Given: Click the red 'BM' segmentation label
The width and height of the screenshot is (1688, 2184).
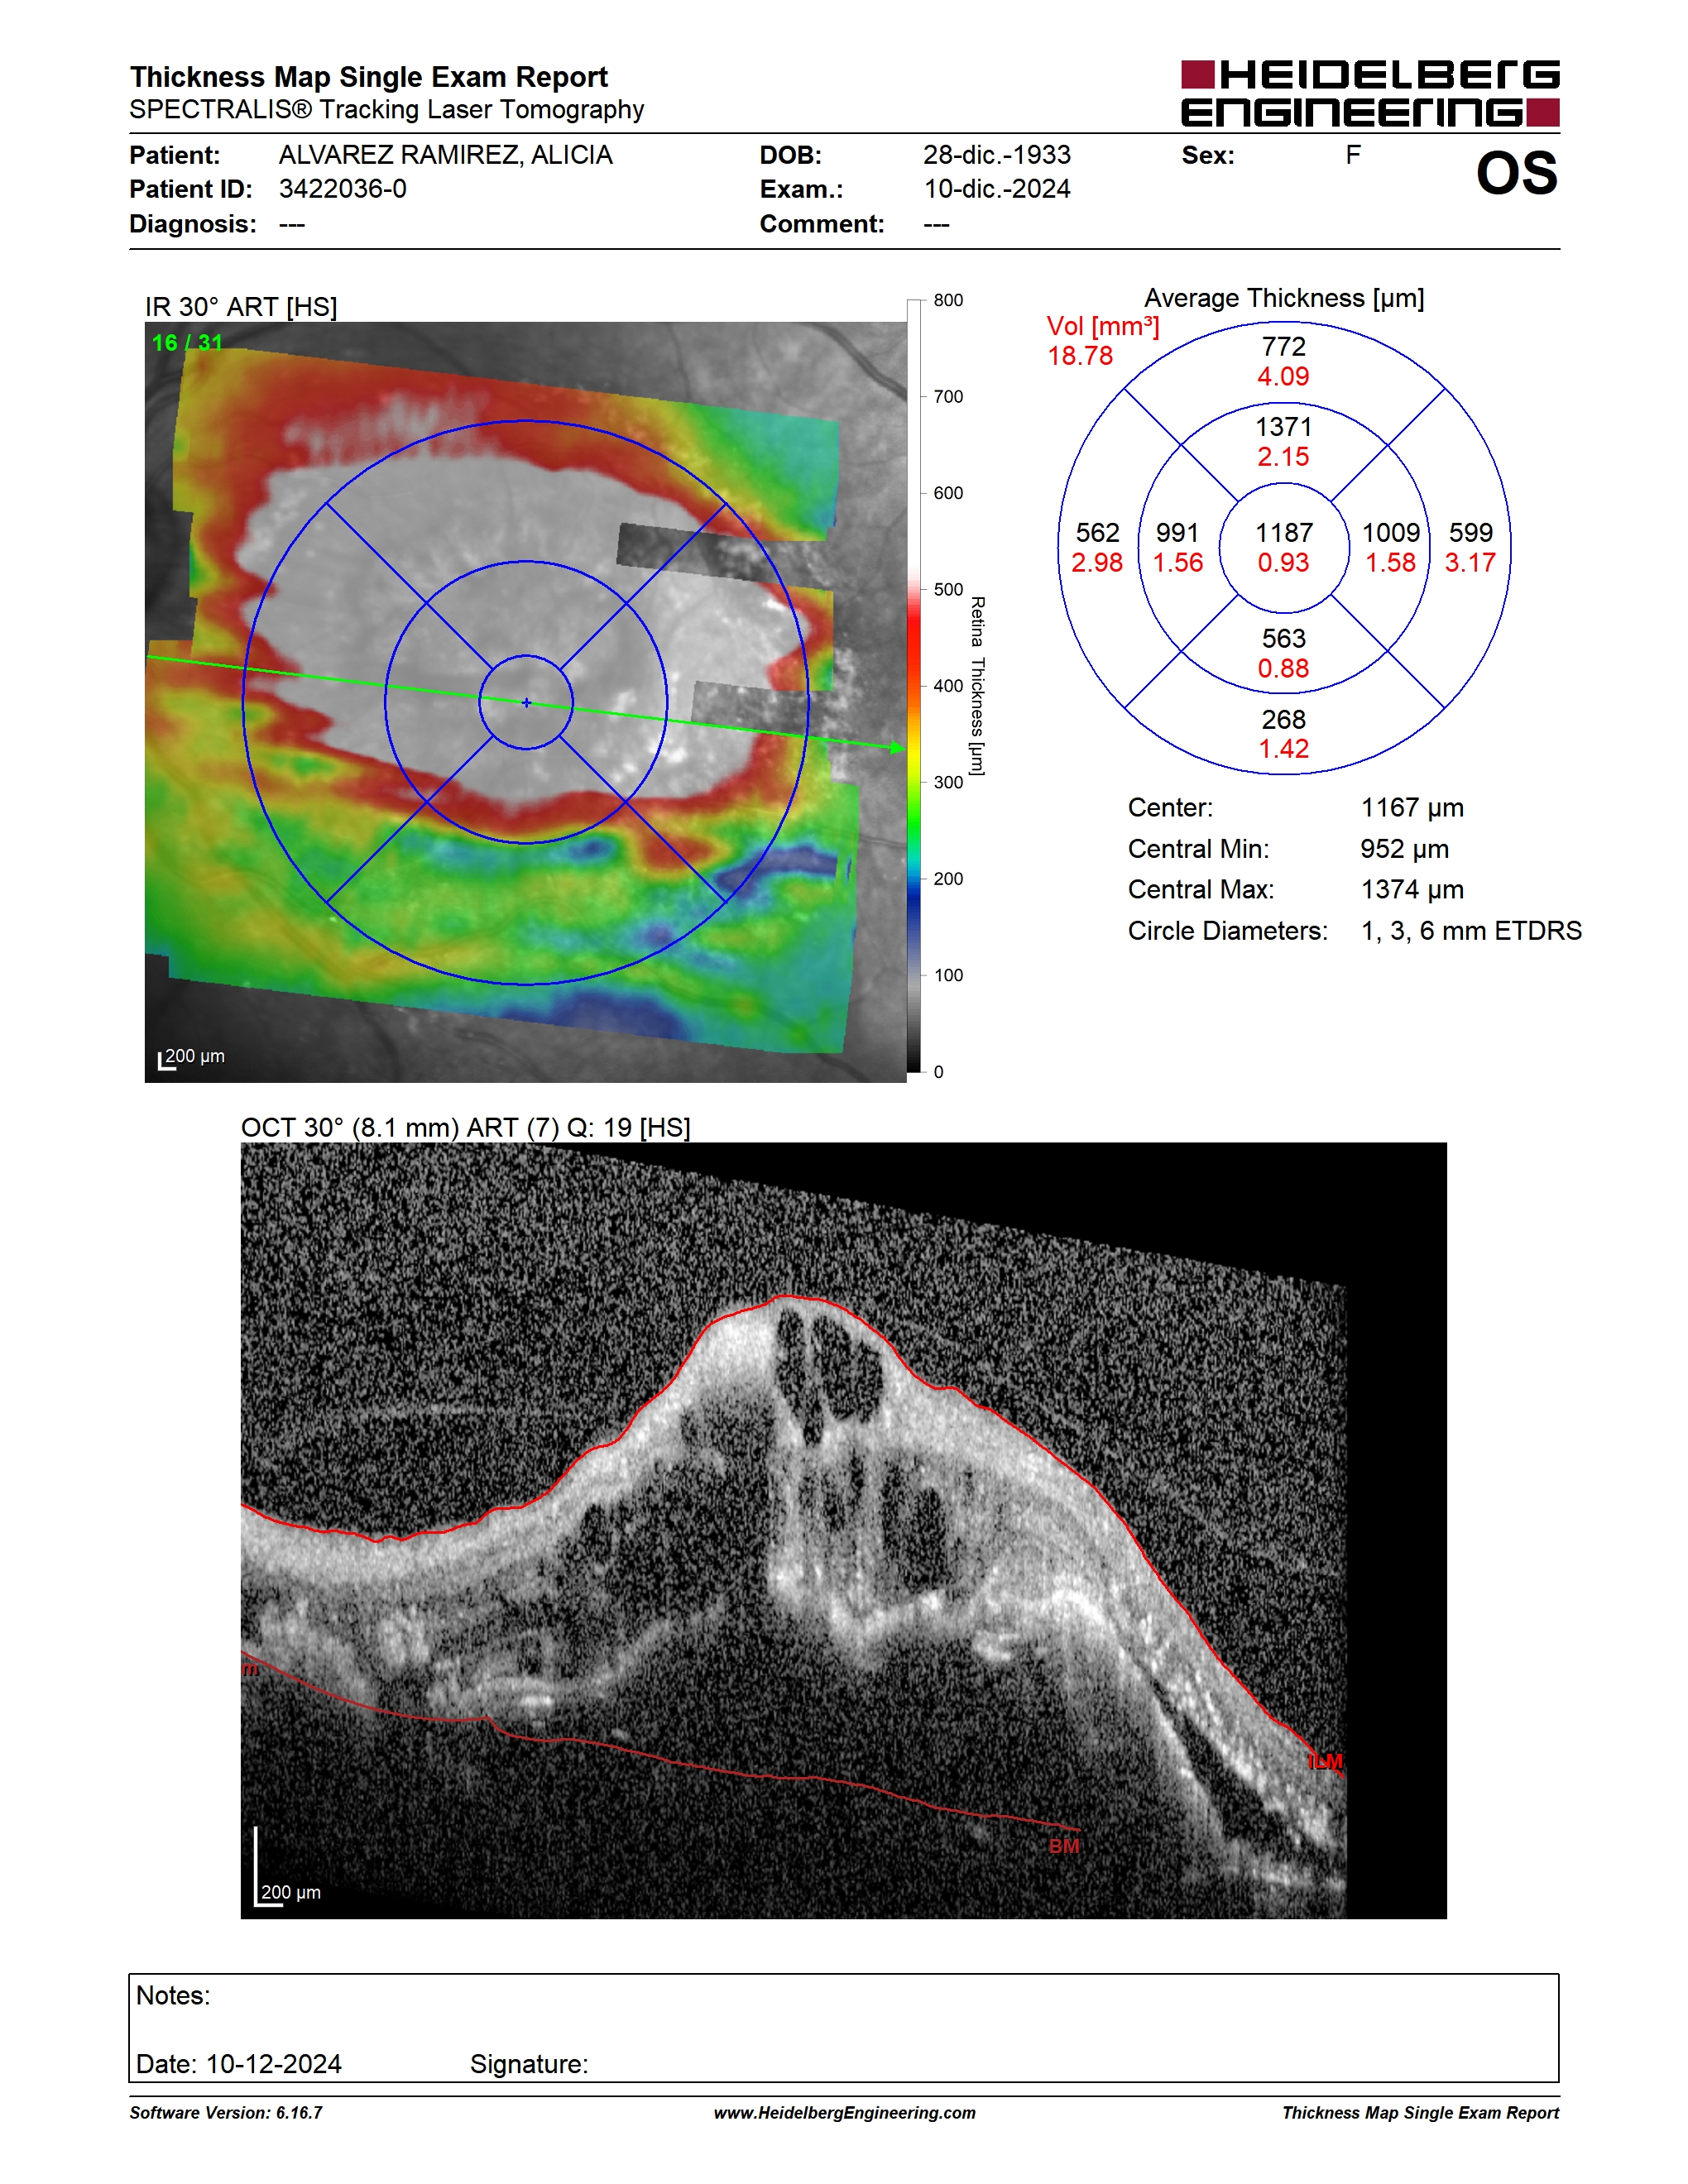Looking at the screenshot, I should click(x=1064, y=1846).
